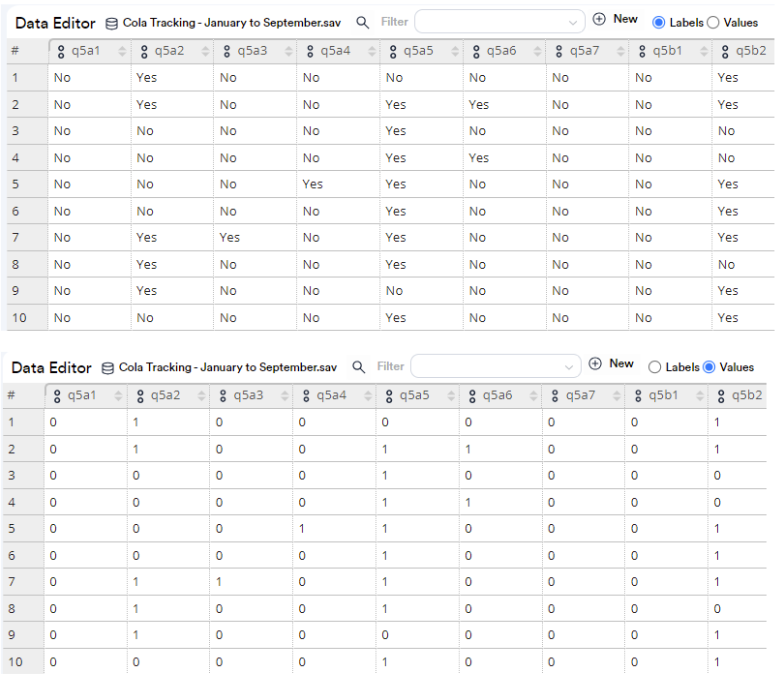The image size is (776, 677).
Task: Select the Values radio button in the top editor
Action: click(713, 23)
